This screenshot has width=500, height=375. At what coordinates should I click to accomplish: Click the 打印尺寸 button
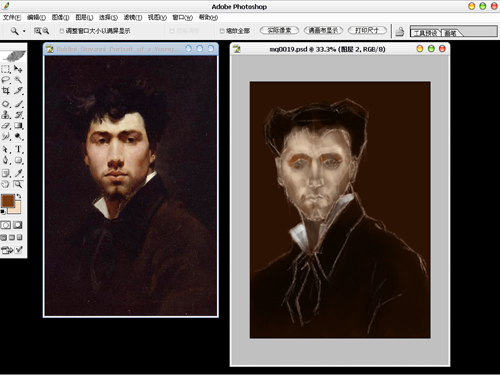[367, 30]
